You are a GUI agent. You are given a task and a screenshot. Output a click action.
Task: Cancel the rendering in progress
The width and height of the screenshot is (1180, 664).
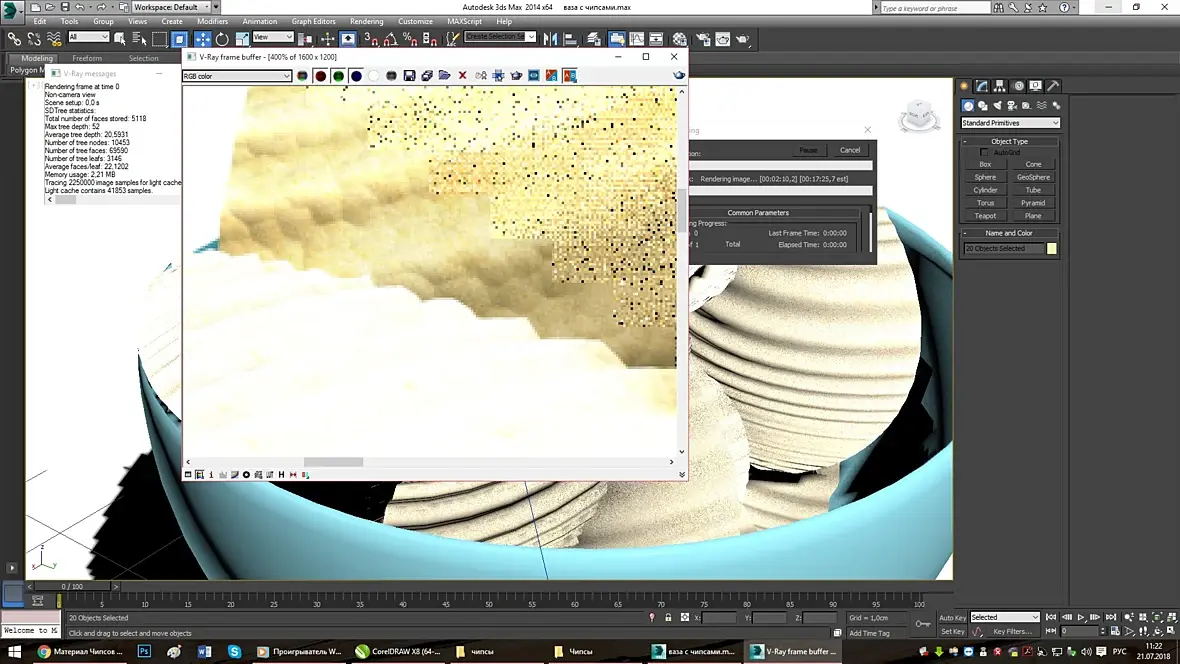[x=849, y=150]
